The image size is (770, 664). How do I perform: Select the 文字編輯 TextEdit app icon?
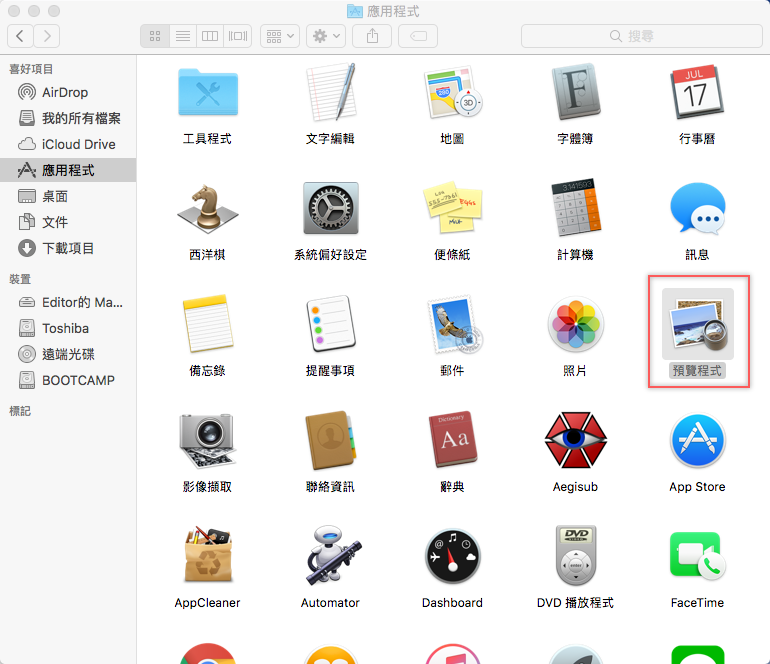coord(330,92)
